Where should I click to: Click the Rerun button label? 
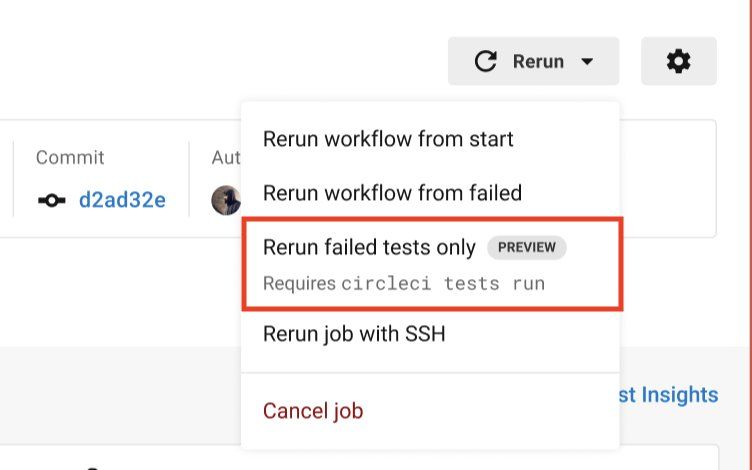pos(538,61)
